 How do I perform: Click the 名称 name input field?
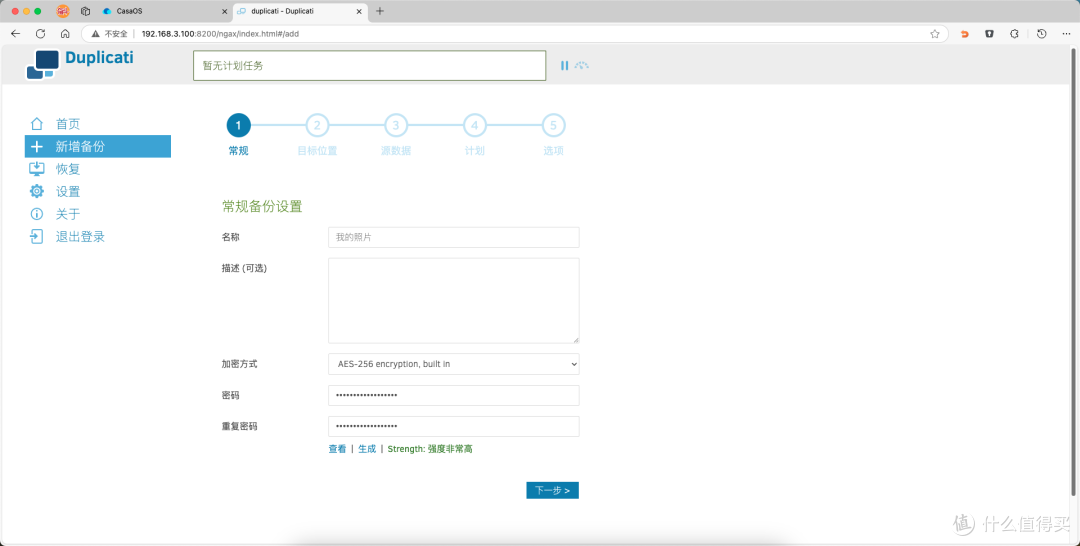coord(453,237)
